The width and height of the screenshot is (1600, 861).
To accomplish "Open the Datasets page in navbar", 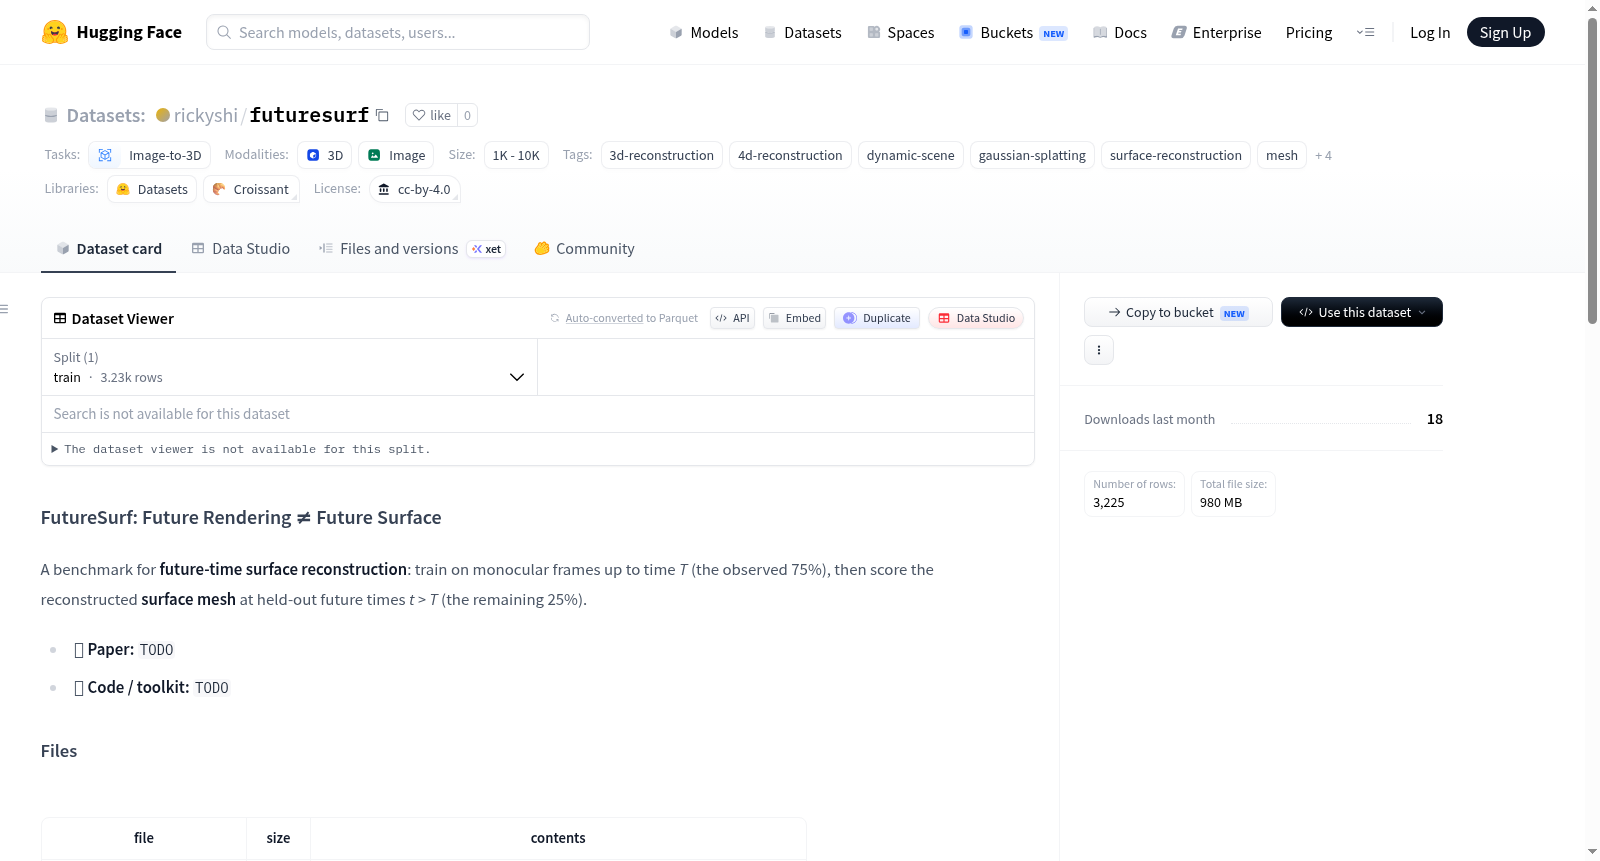I will click(802, 32).
